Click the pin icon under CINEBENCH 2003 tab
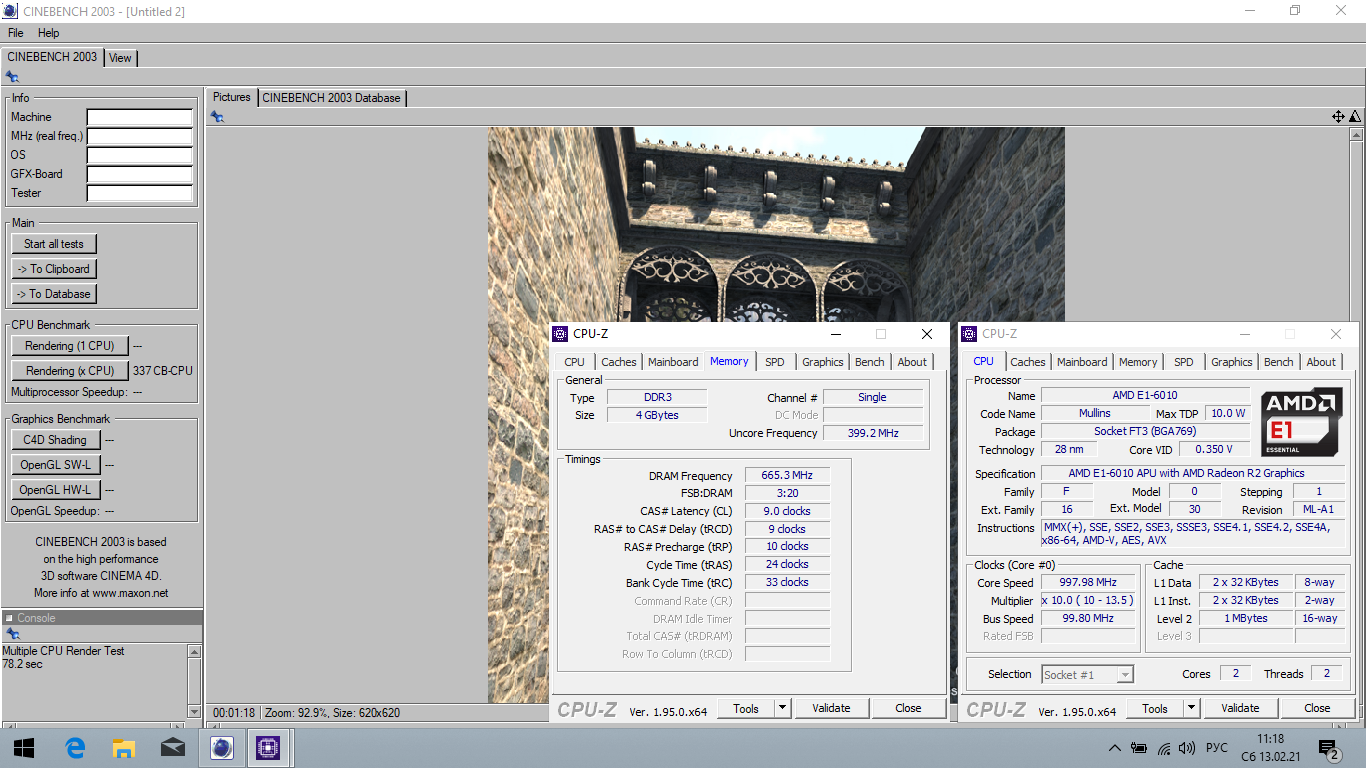Screen dimensions: 1366x768 [12, 77]
